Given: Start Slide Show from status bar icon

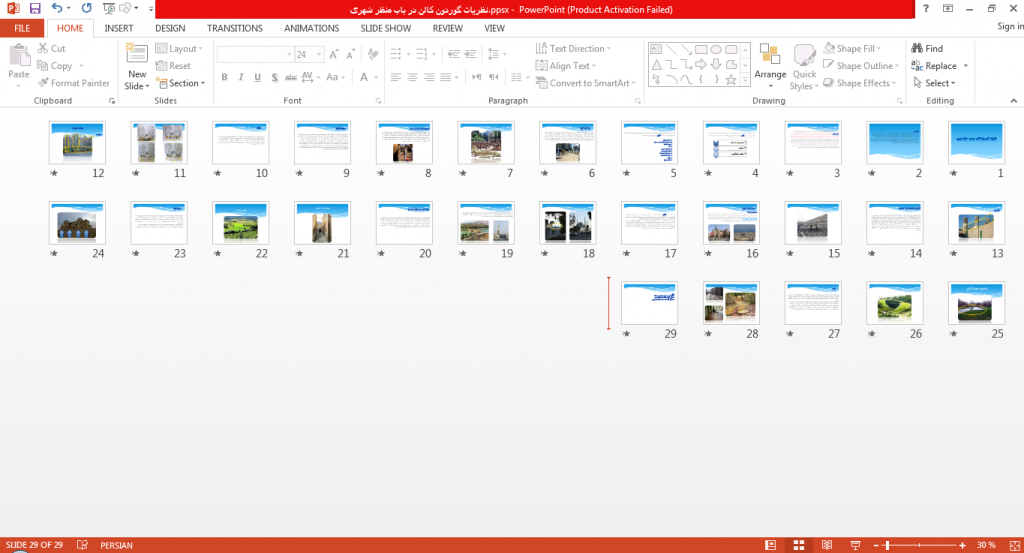Looking at the screenshot, I should (855, 545).
